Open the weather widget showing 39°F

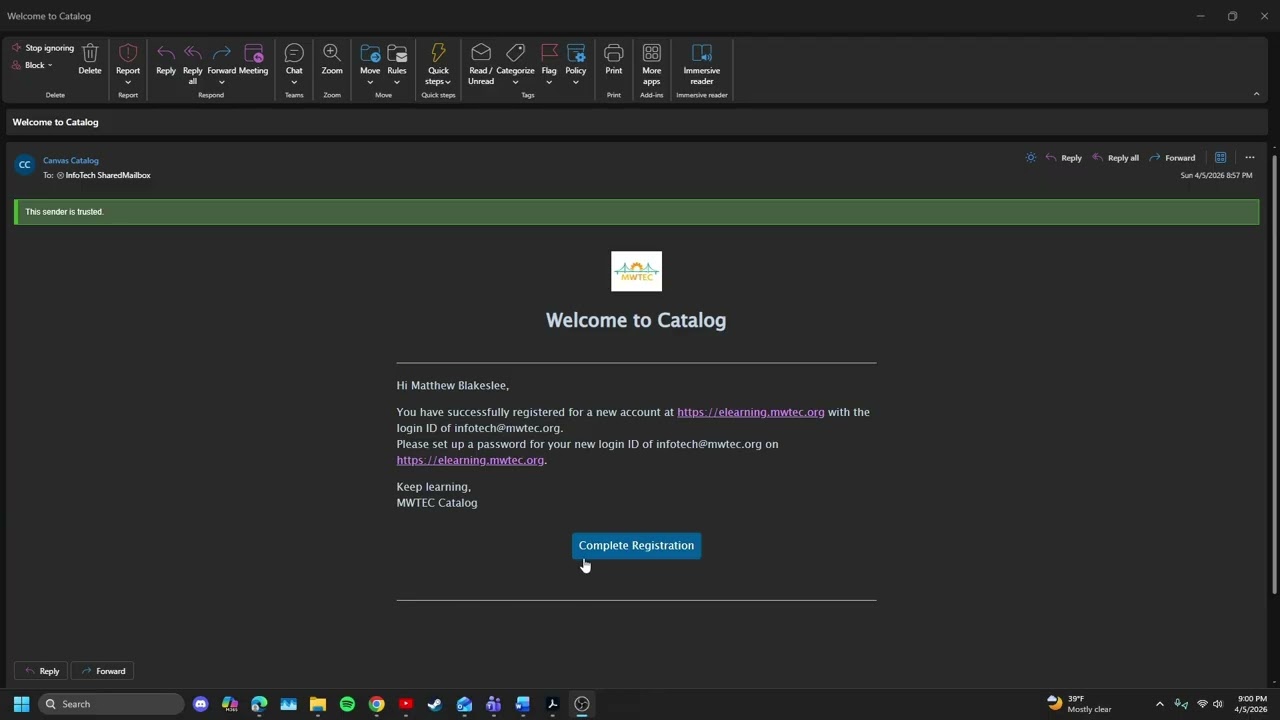tap(1079, 704)
